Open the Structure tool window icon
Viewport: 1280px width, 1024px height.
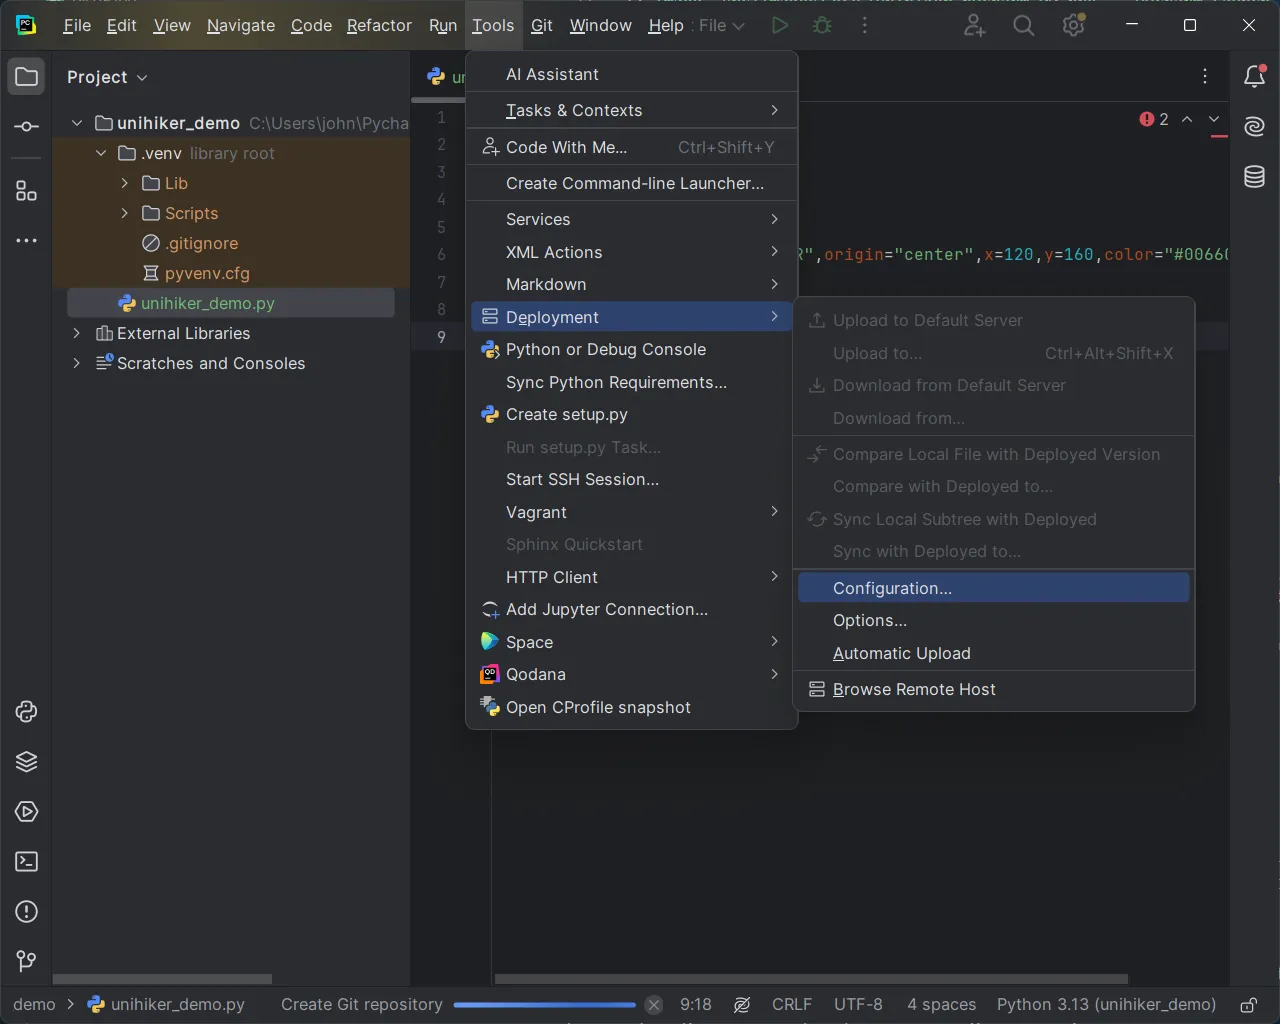pyautogui.click(x=27, y=191)
